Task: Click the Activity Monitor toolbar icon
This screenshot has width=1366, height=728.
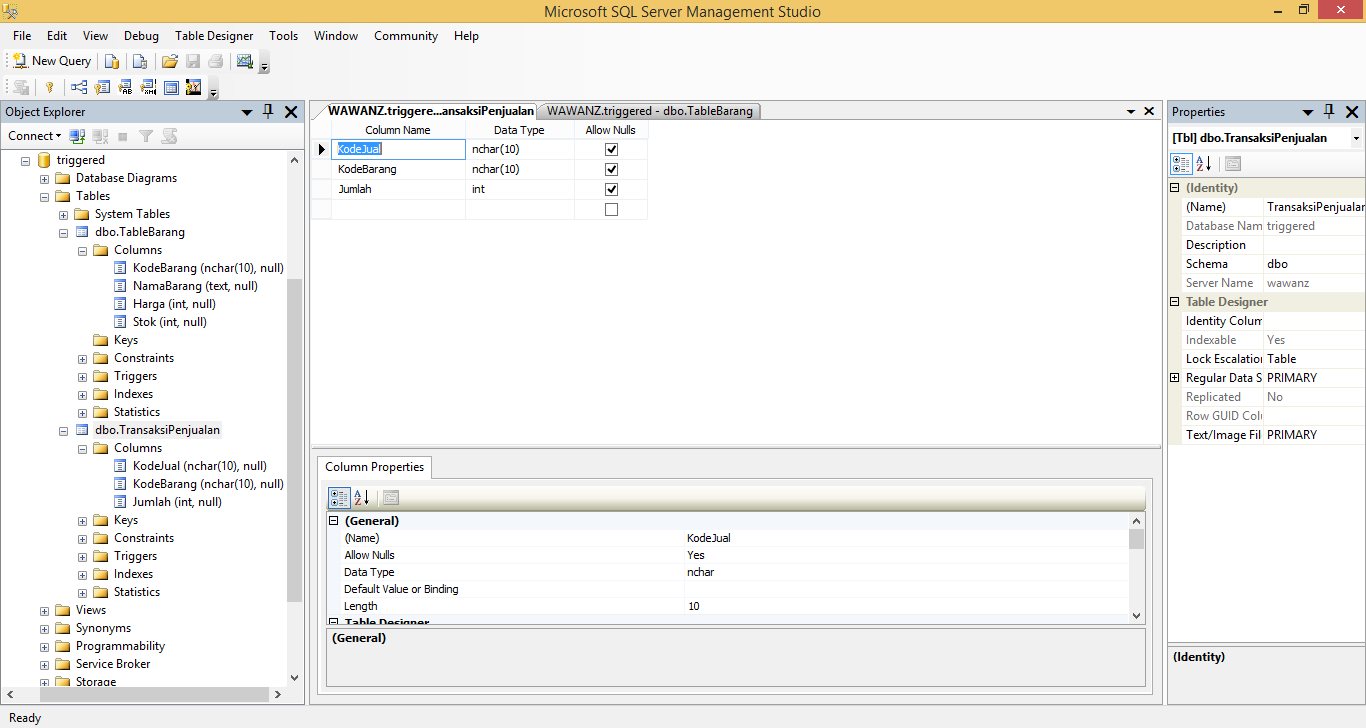Action: tap(244, 61)
